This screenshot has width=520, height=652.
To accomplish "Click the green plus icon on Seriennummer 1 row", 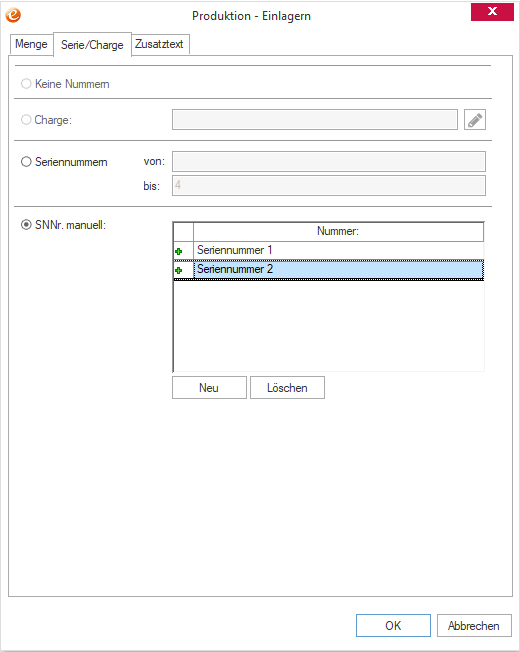I will pyautogui.click(x=179, y=251).
